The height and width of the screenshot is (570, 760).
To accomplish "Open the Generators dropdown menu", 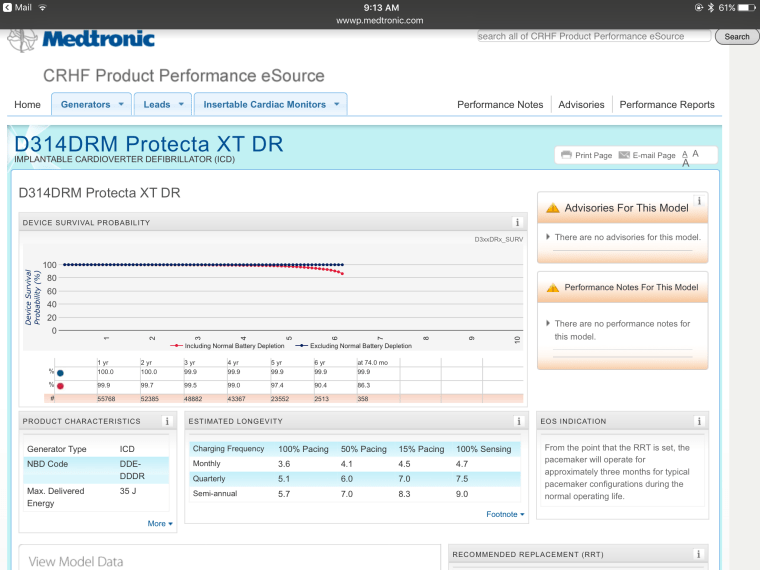I will click(92, 104).
